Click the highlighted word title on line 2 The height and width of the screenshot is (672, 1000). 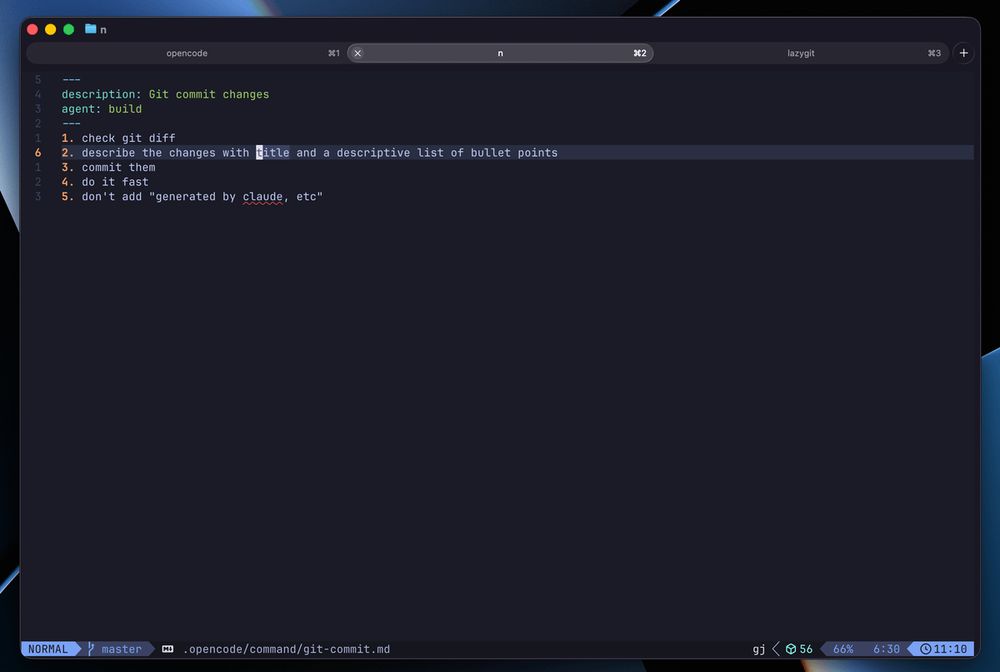pos(272,152)
